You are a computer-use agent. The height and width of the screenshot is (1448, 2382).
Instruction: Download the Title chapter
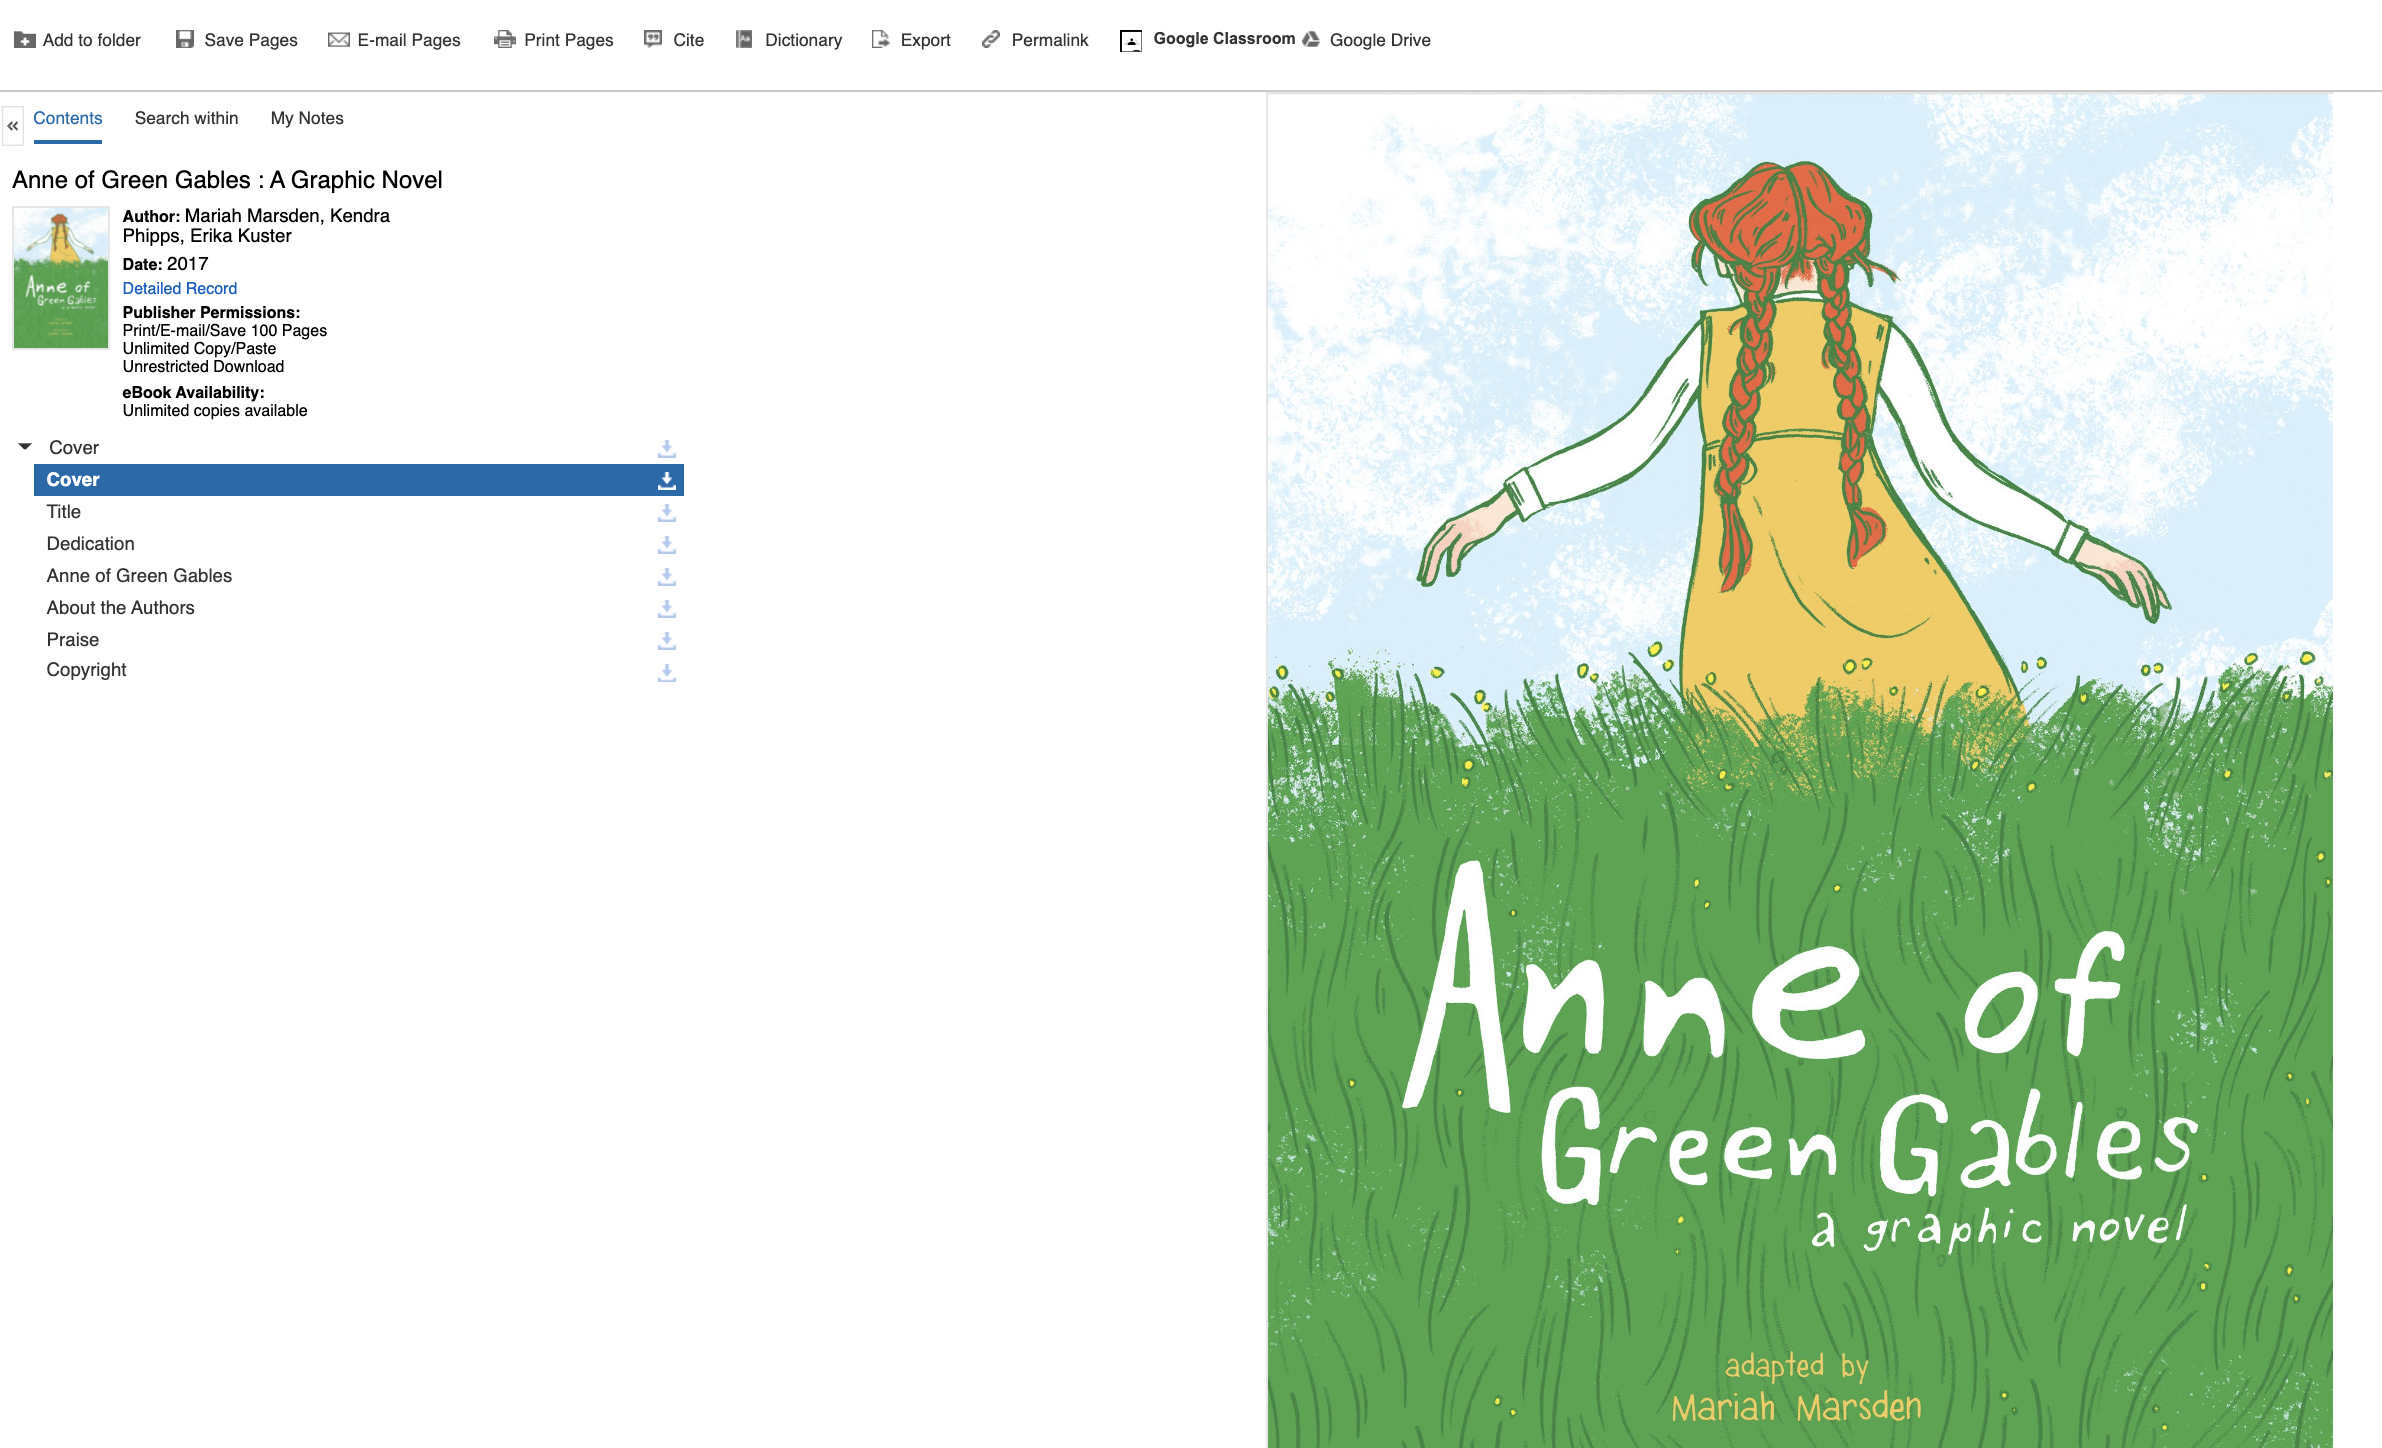pos(667,512)
